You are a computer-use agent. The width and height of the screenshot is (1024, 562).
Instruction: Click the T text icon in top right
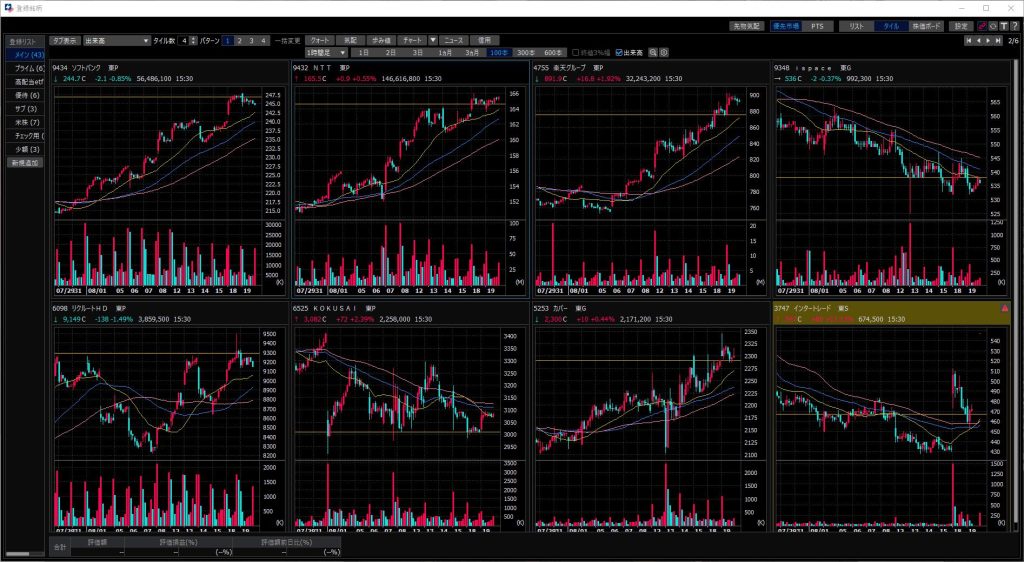(1003, 26)
